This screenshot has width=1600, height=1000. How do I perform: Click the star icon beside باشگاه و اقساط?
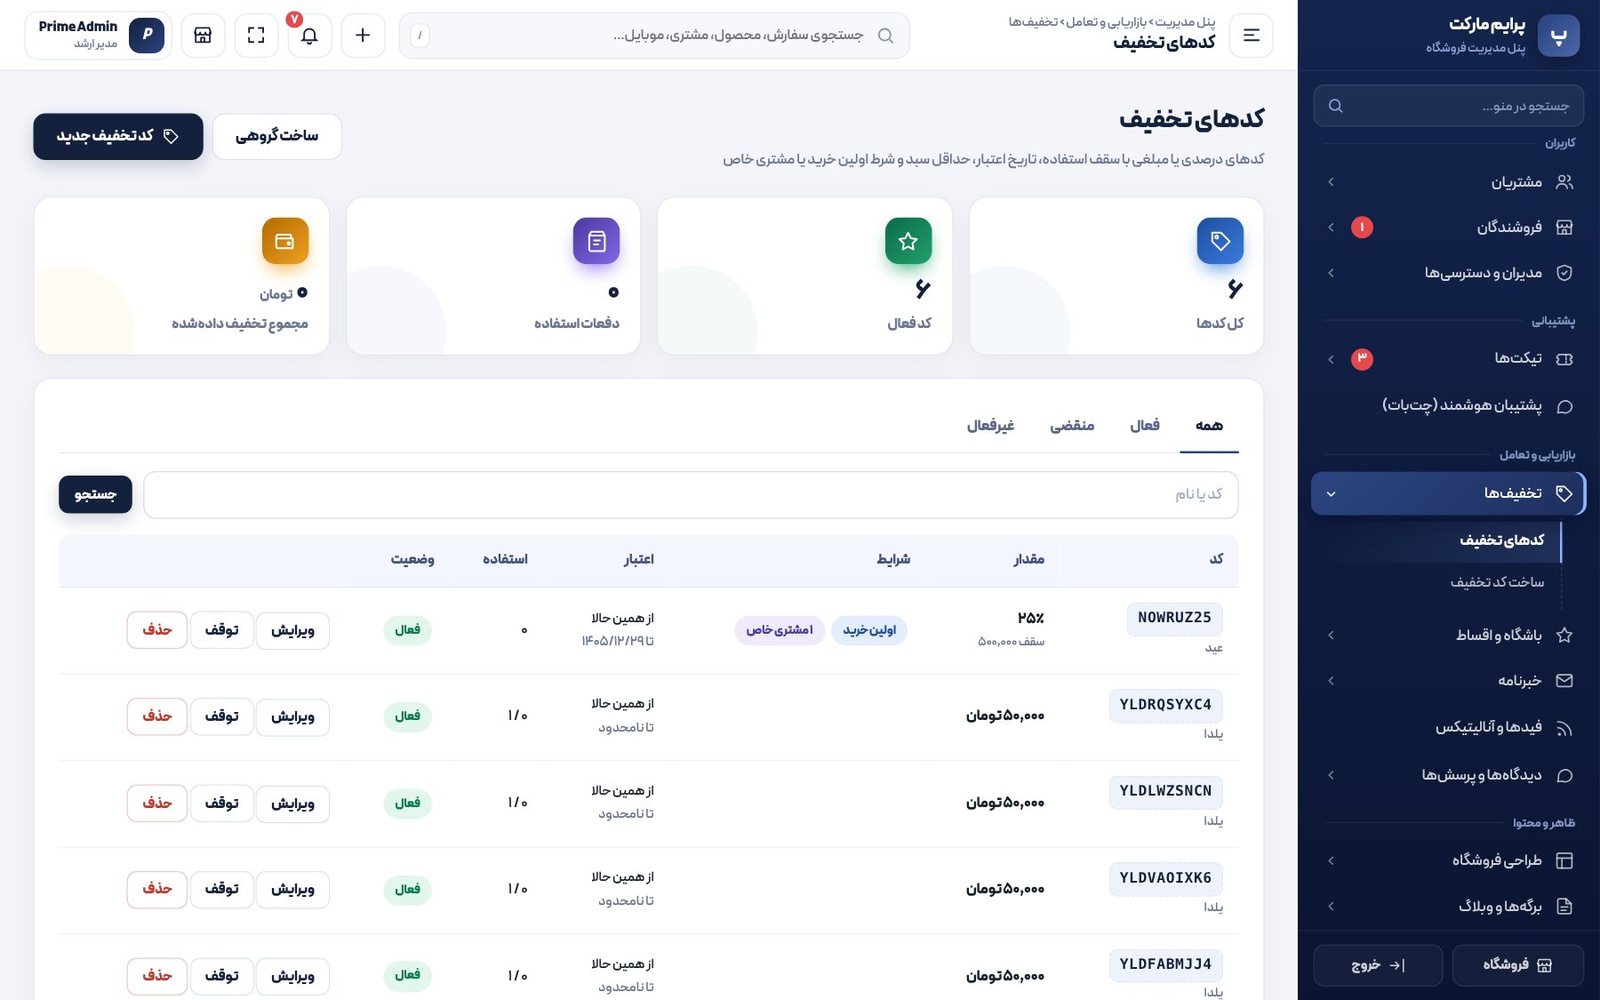point(1565,635)
